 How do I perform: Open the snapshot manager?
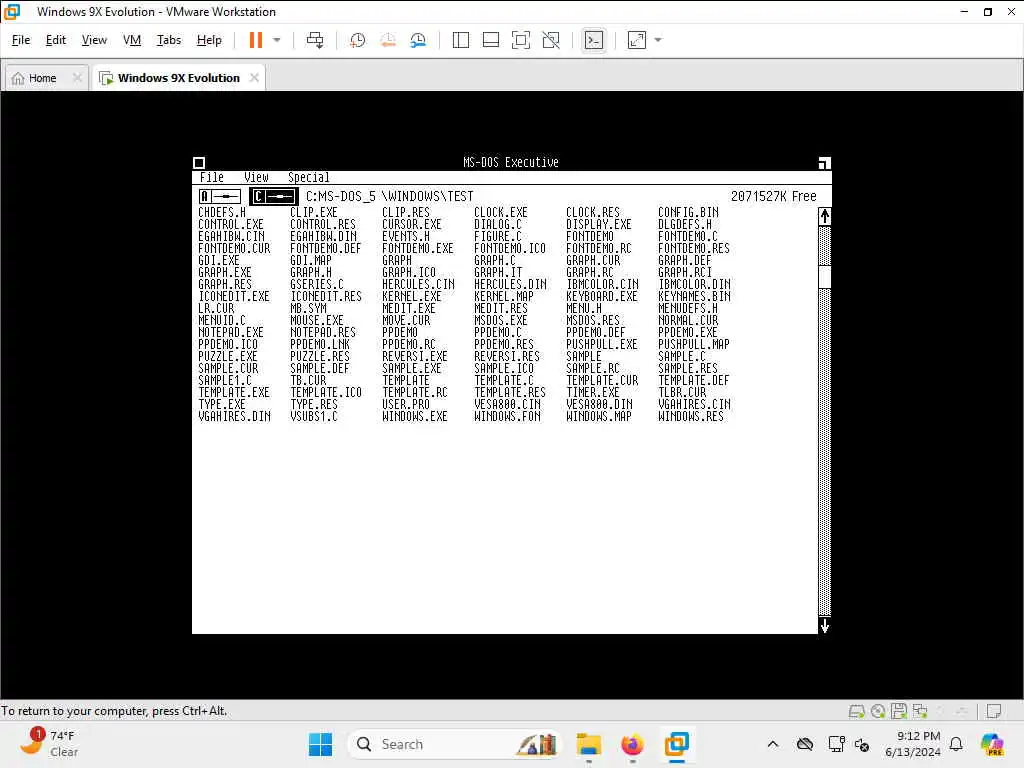coord(418,40)
